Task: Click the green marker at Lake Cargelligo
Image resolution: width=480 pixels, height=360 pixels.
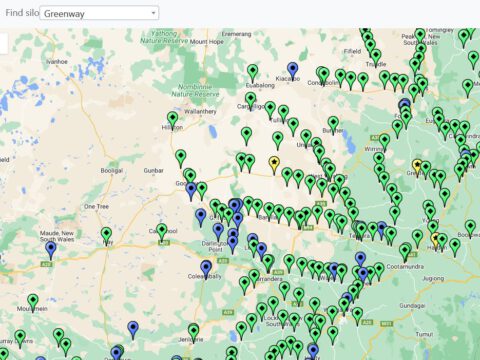Action: (x=251, y=101)
